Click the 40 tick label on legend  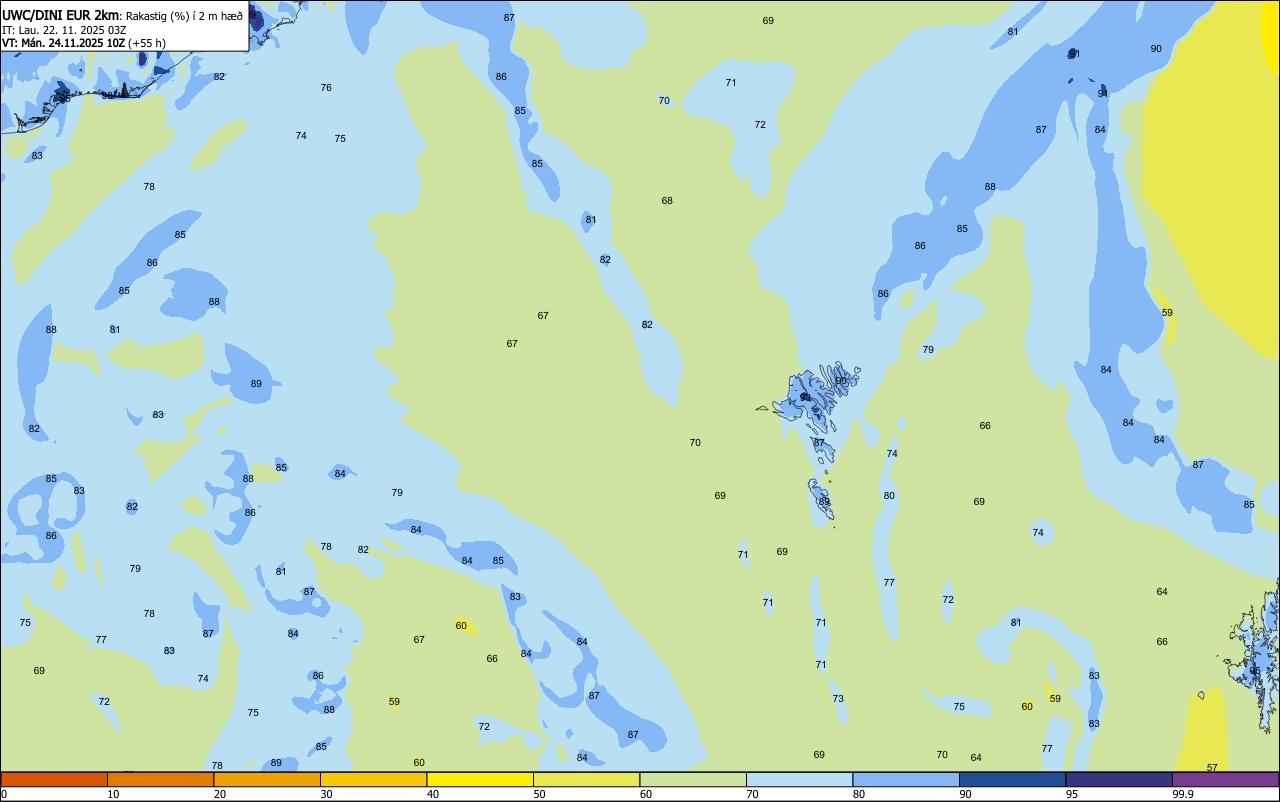[x=433, y=794]
